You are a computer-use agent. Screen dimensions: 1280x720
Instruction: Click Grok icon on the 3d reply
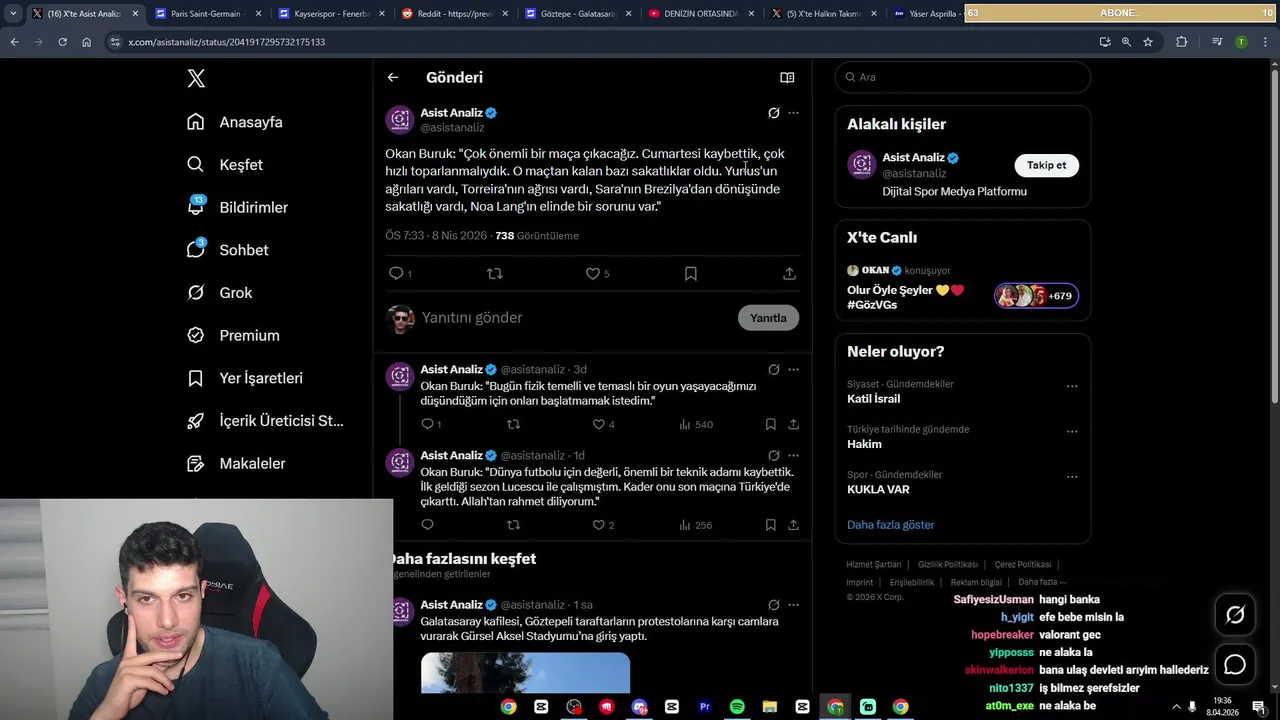point(773,369)
